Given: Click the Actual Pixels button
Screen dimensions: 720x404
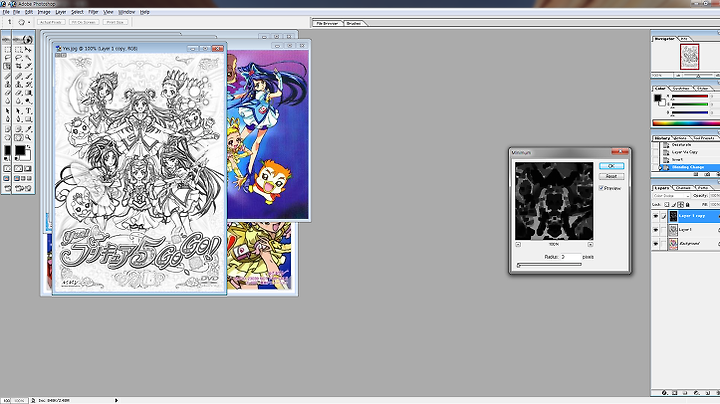Looking at the screenshot, I should pyautogui.click(x=51, y=22).
